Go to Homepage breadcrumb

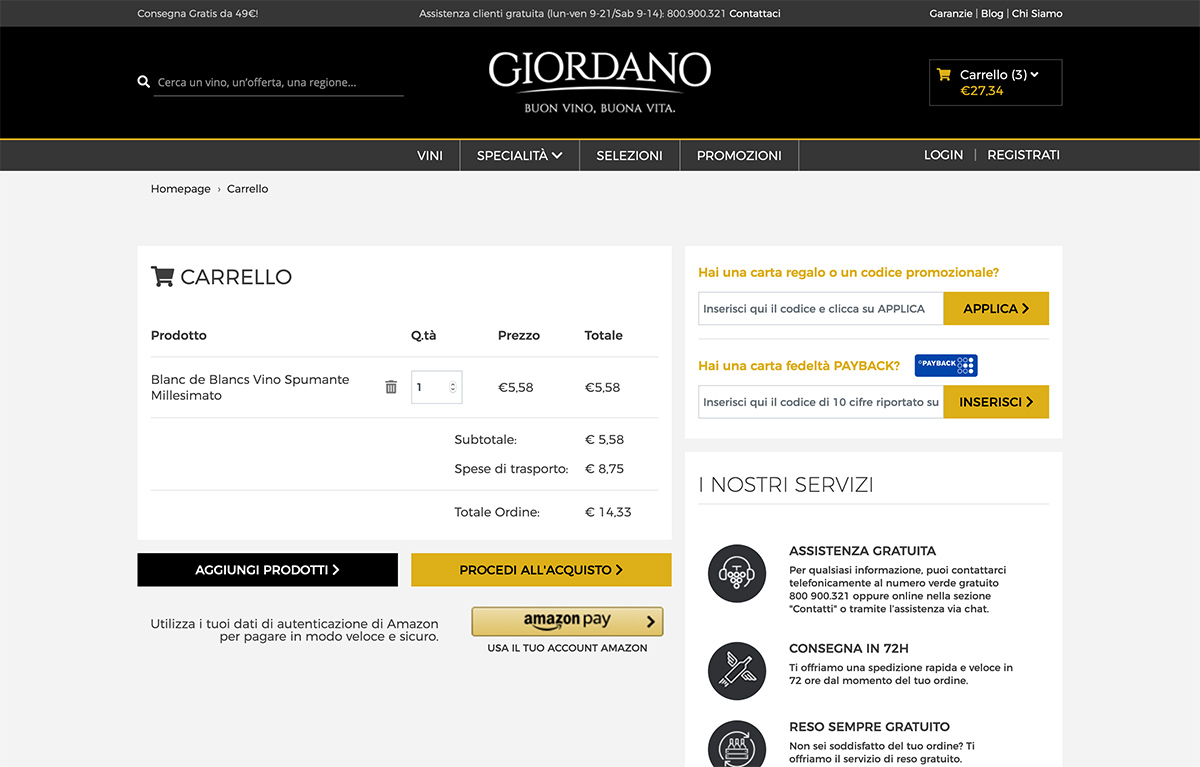tap(181, 189)
